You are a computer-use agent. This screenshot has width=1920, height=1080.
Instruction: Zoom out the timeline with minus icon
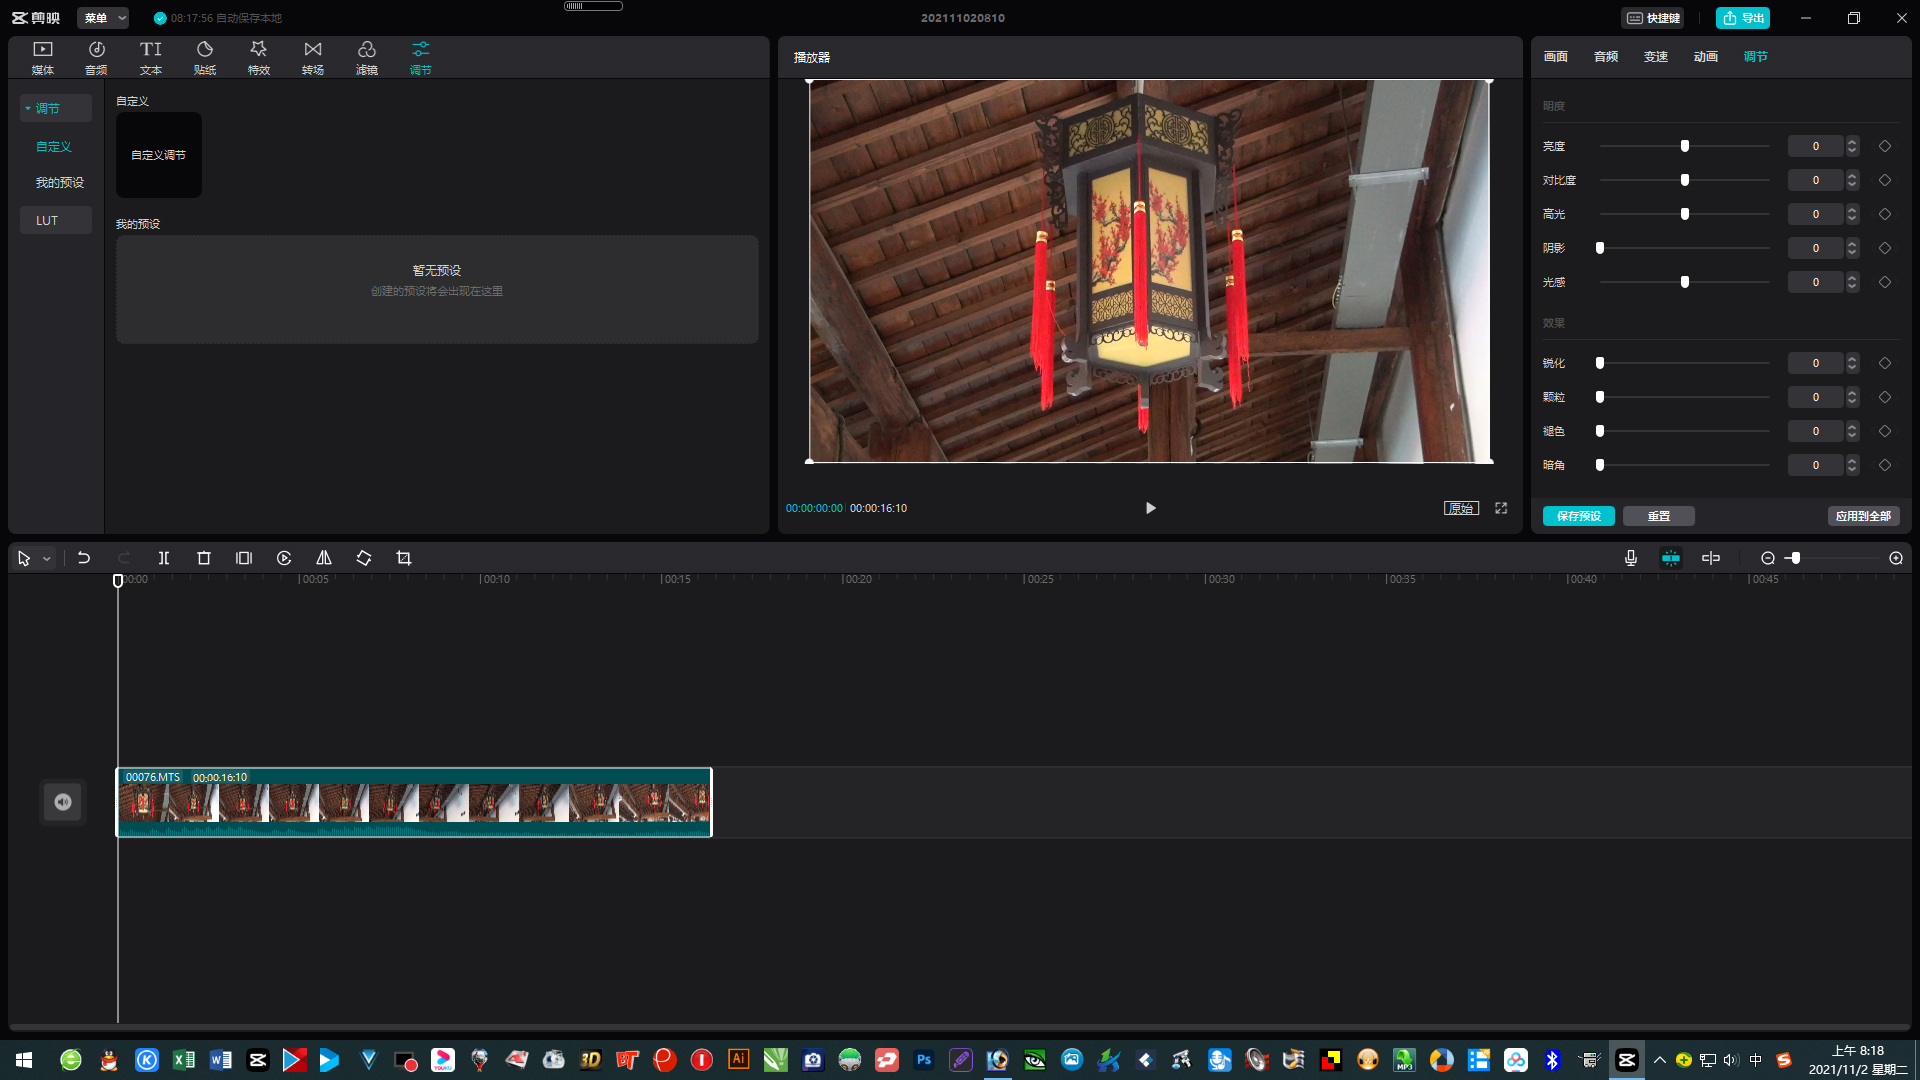pyautogui.click(x=1768, y=558)
